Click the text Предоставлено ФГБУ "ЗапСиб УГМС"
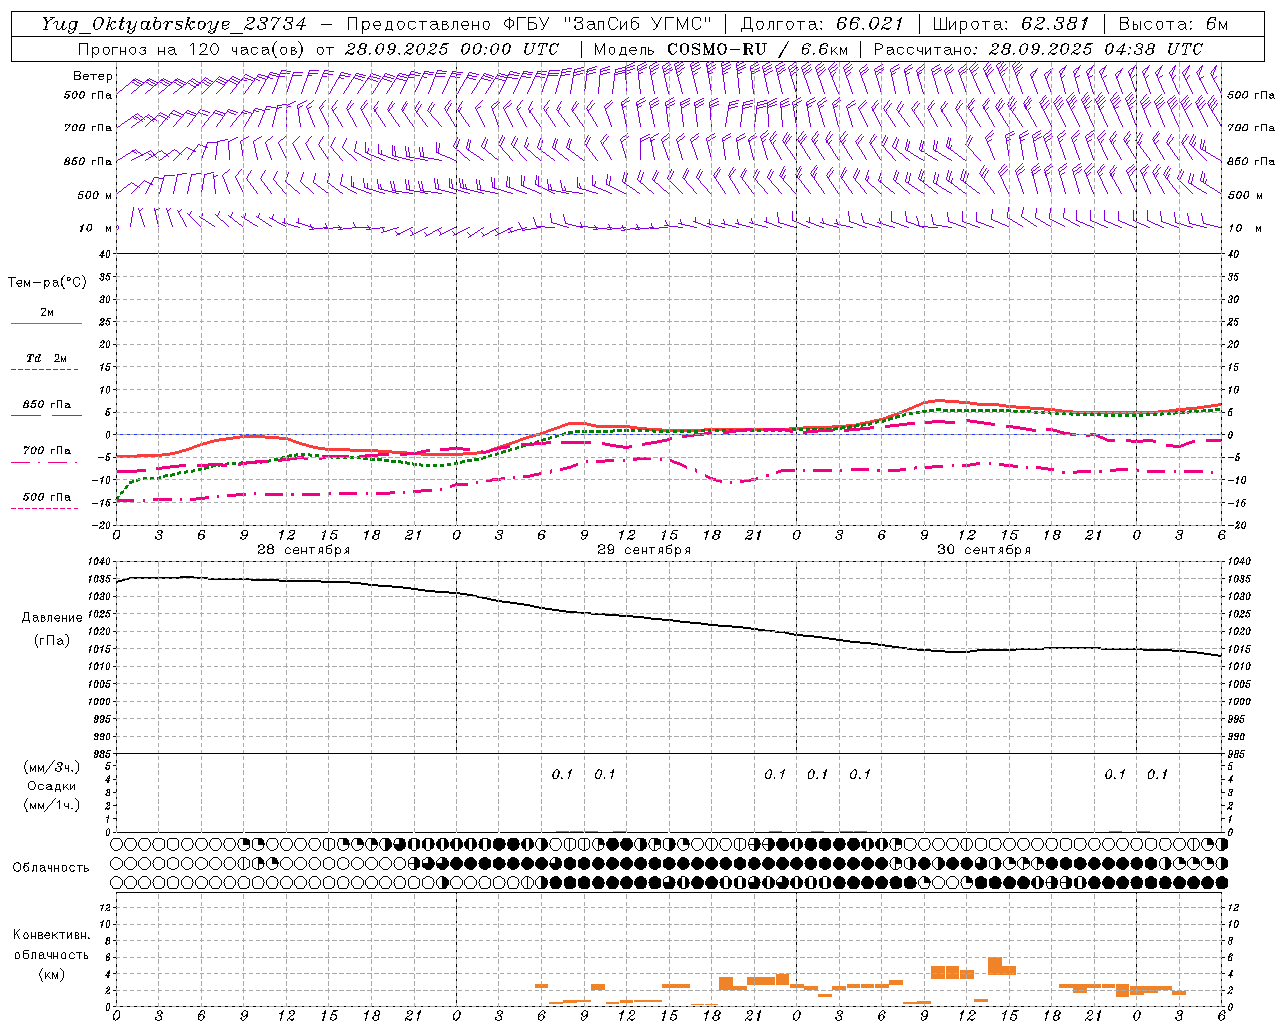 (x=529, y=24)
